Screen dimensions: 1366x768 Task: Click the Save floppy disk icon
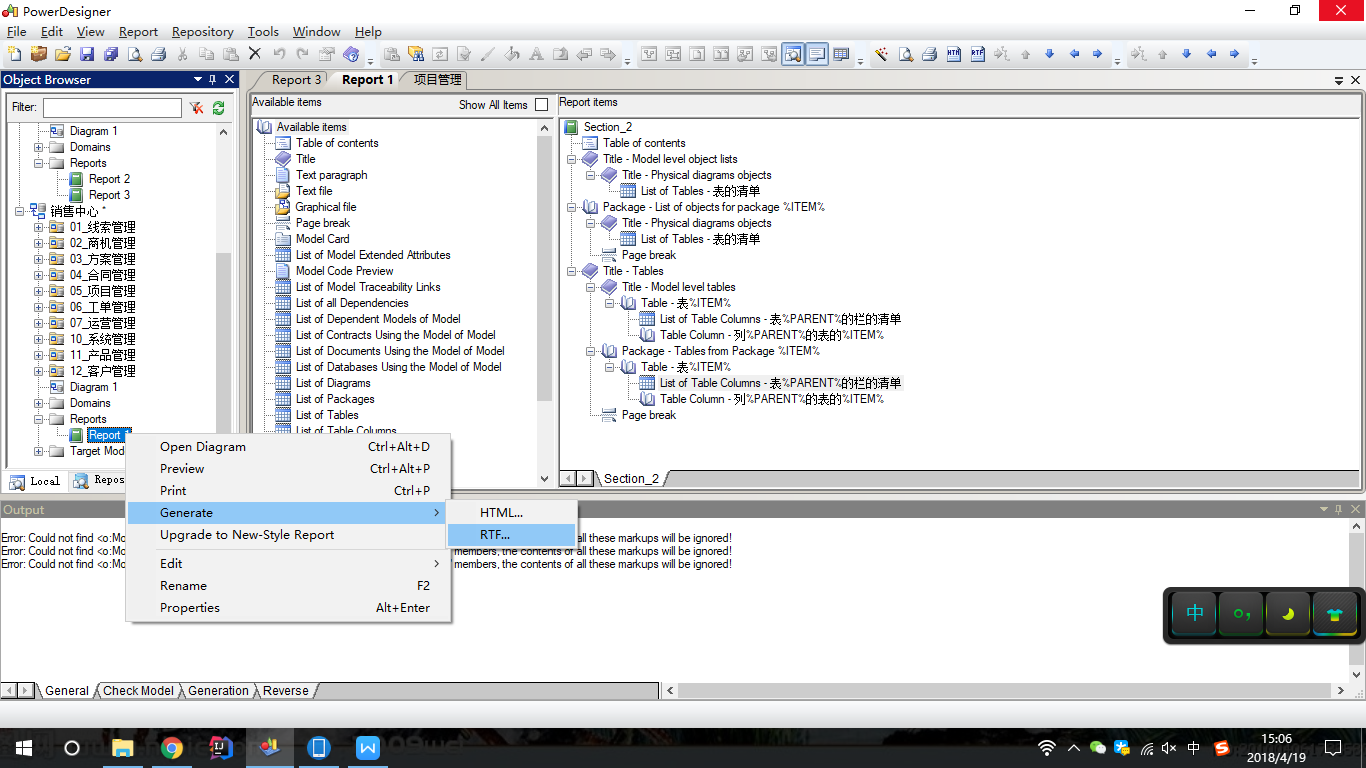click(x=87, y=54)
